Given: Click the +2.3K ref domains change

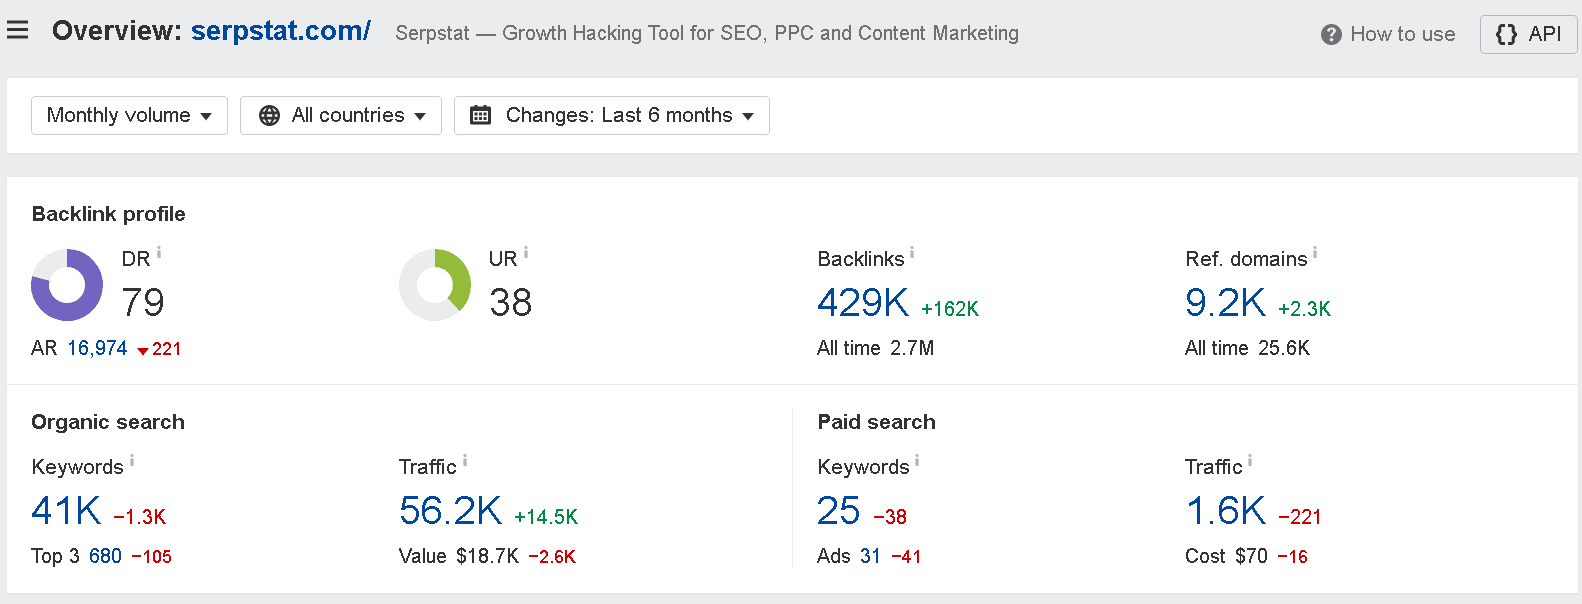Looking at the screenshot, I should (1305, 309).
